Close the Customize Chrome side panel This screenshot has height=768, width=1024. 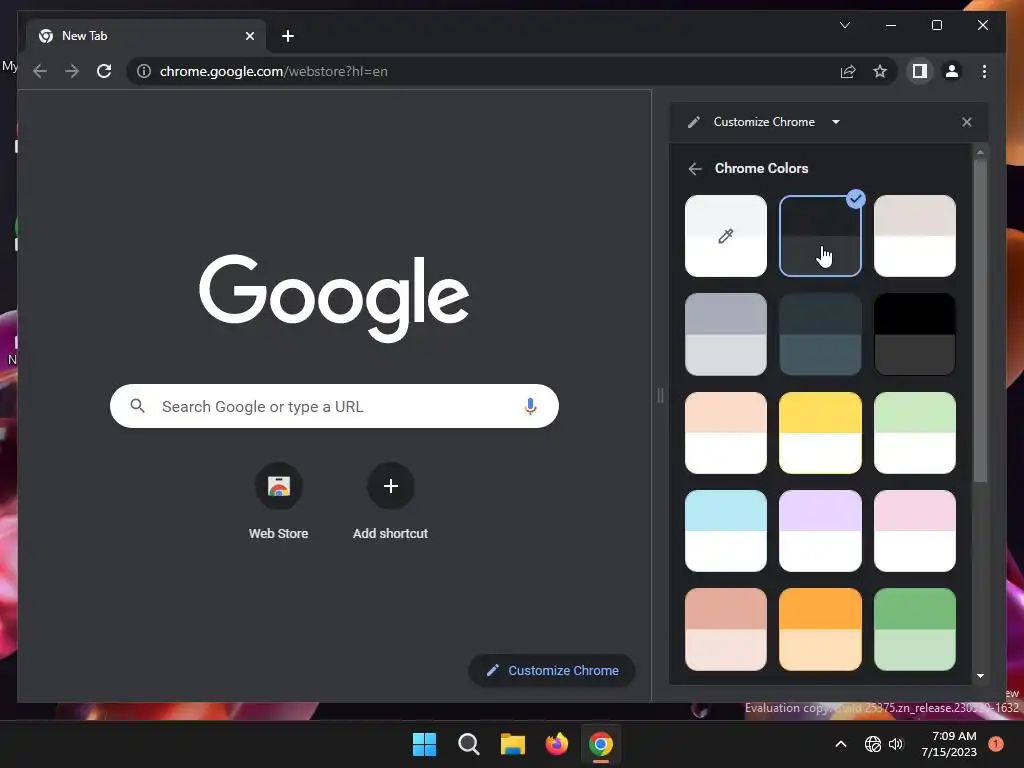(967, 122)
